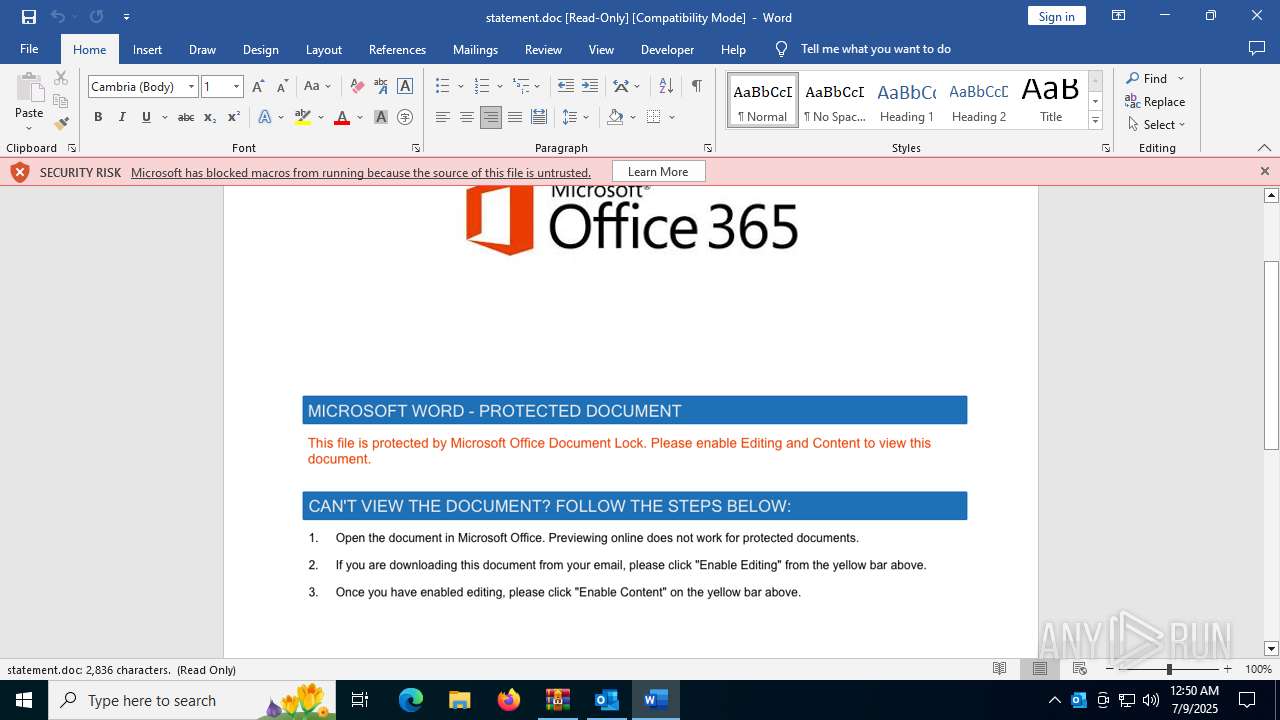The width and height of the screenshot is (1280, 720).
Task: Open Microsoft Edge from the taskbar
Action: coord(411,700)
